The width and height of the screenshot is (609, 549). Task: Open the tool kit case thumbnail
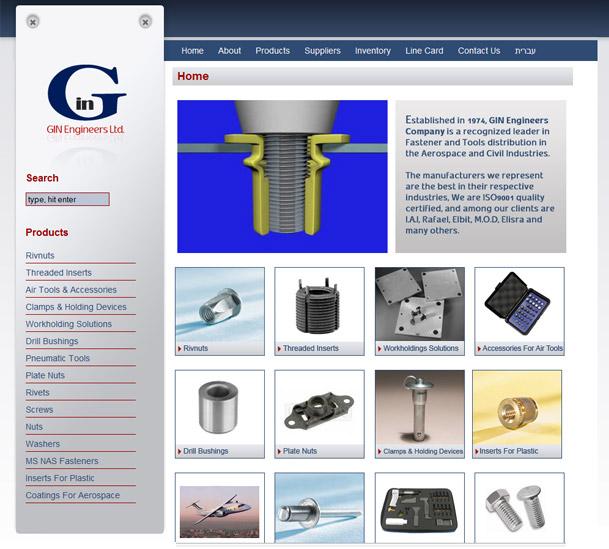pos(419,508)
